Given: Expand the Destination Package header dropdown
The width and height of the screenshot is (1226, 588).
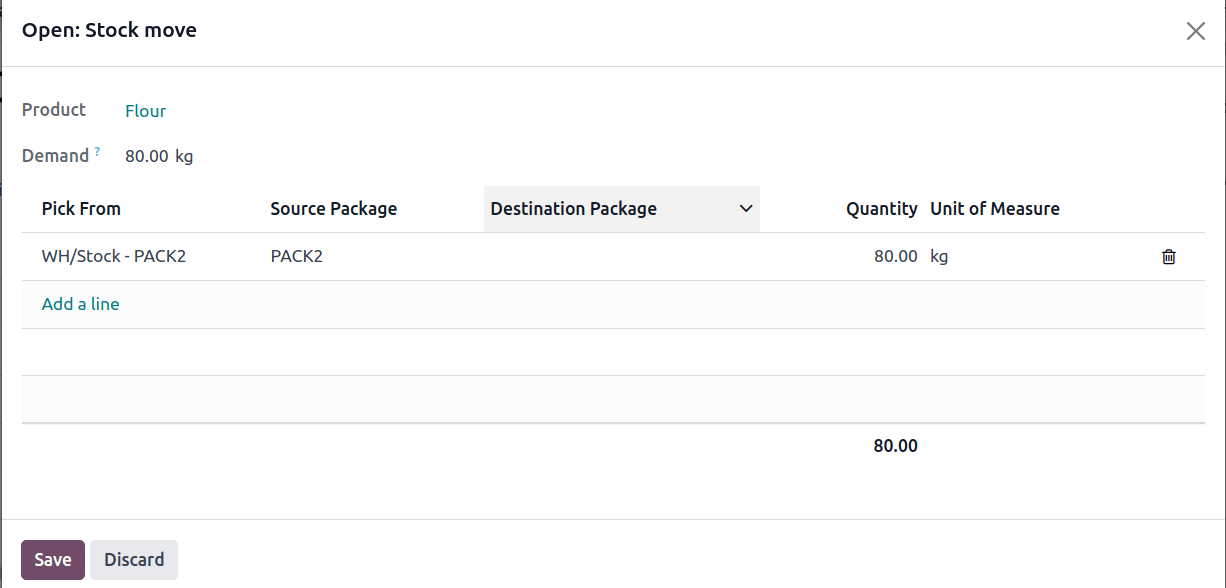Looking at the screenshot, I should pos(745,209).
